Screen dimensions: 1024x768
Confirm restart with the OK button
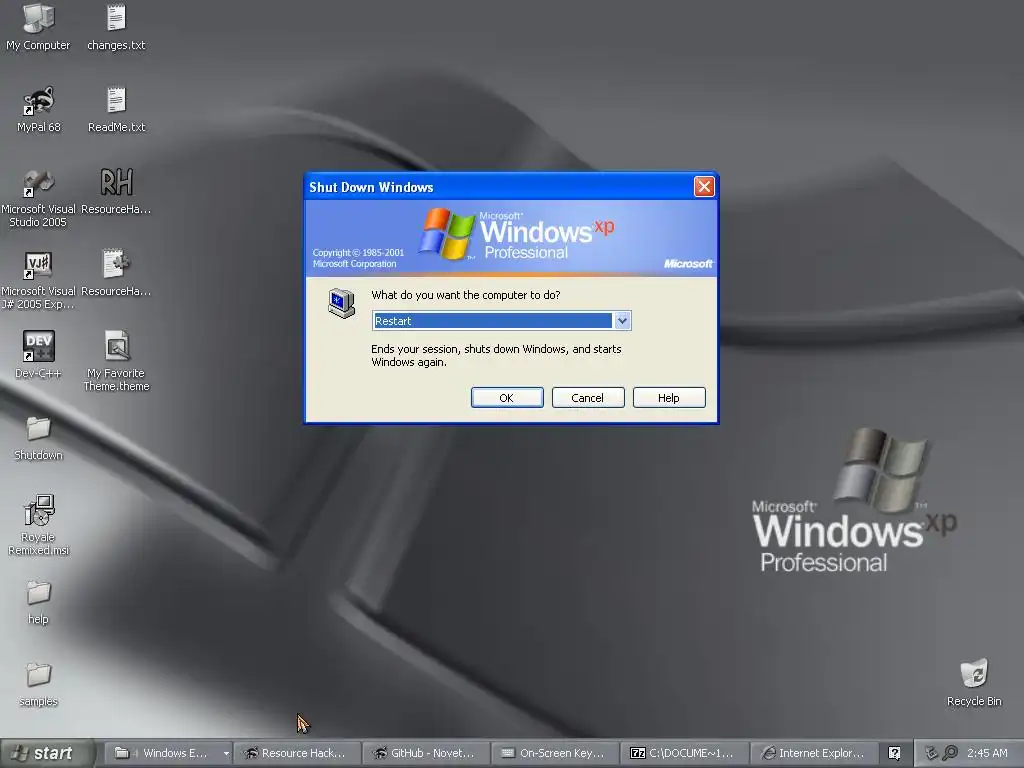point(507,398)
